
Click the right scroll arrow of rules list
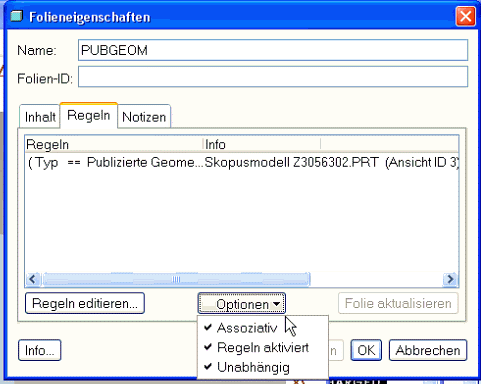coord(450,279)
